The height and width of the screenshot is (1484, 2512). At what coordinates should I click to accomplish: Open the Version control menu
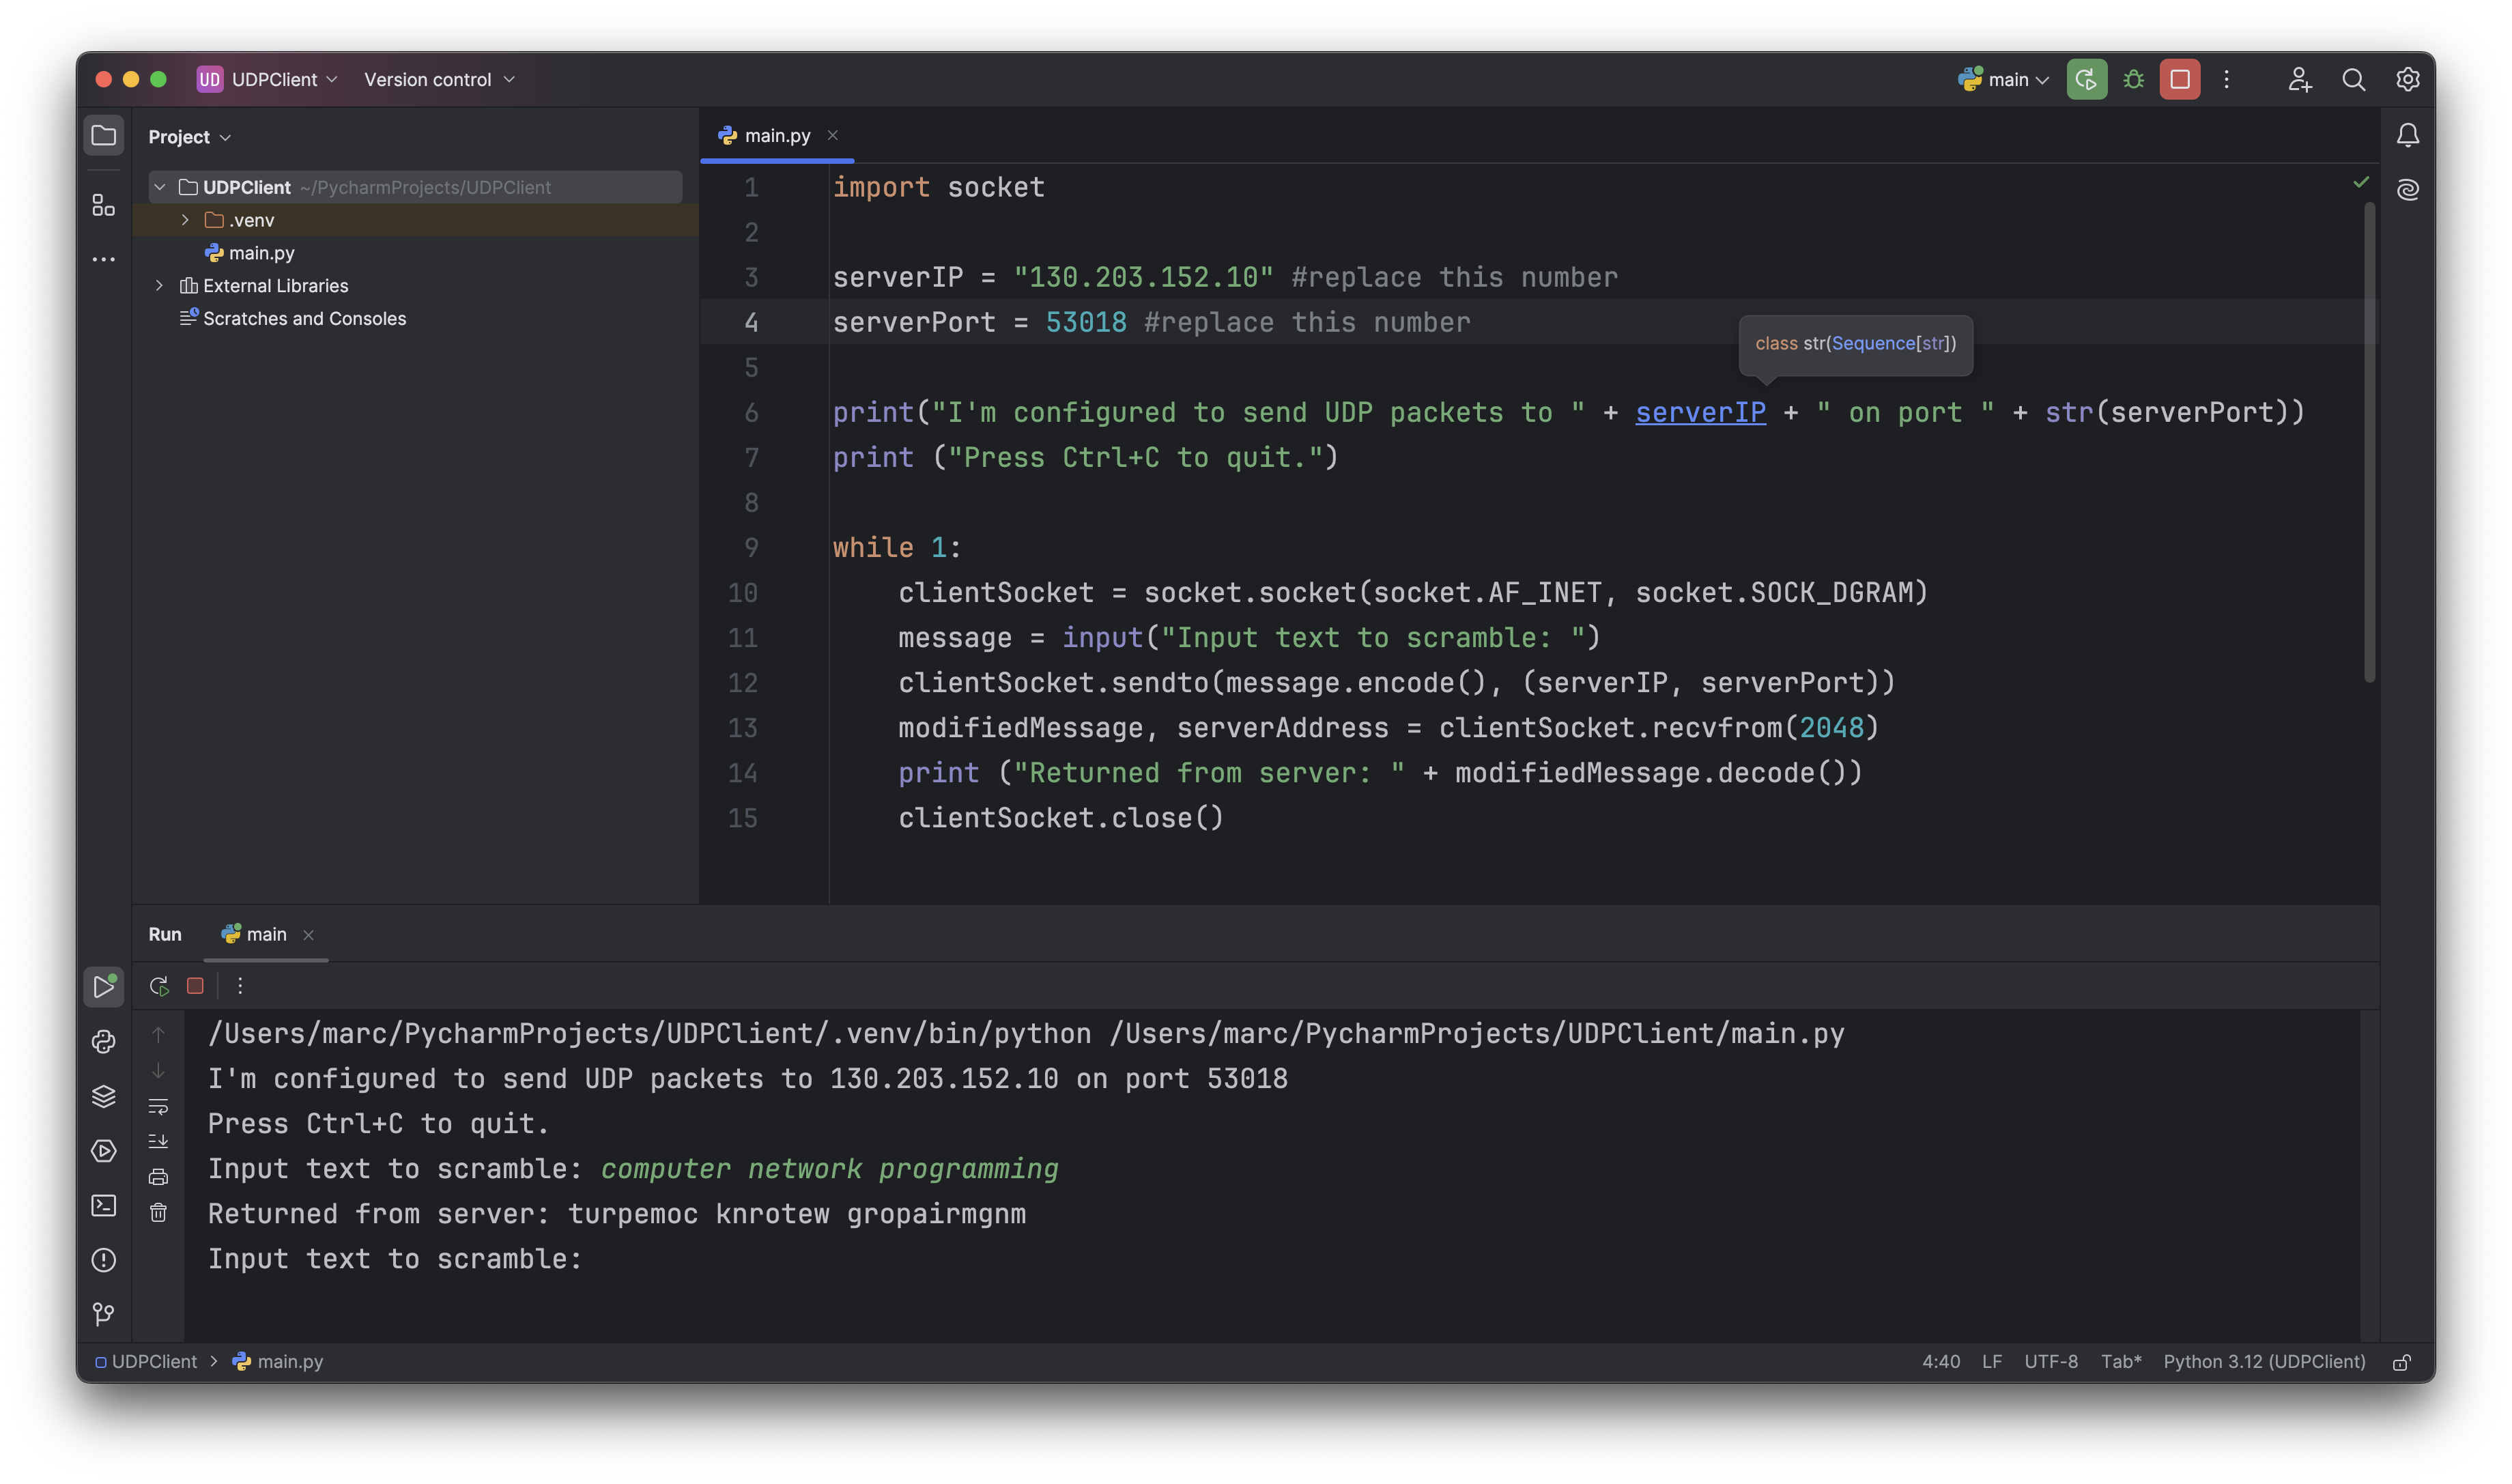pos(439,80)
